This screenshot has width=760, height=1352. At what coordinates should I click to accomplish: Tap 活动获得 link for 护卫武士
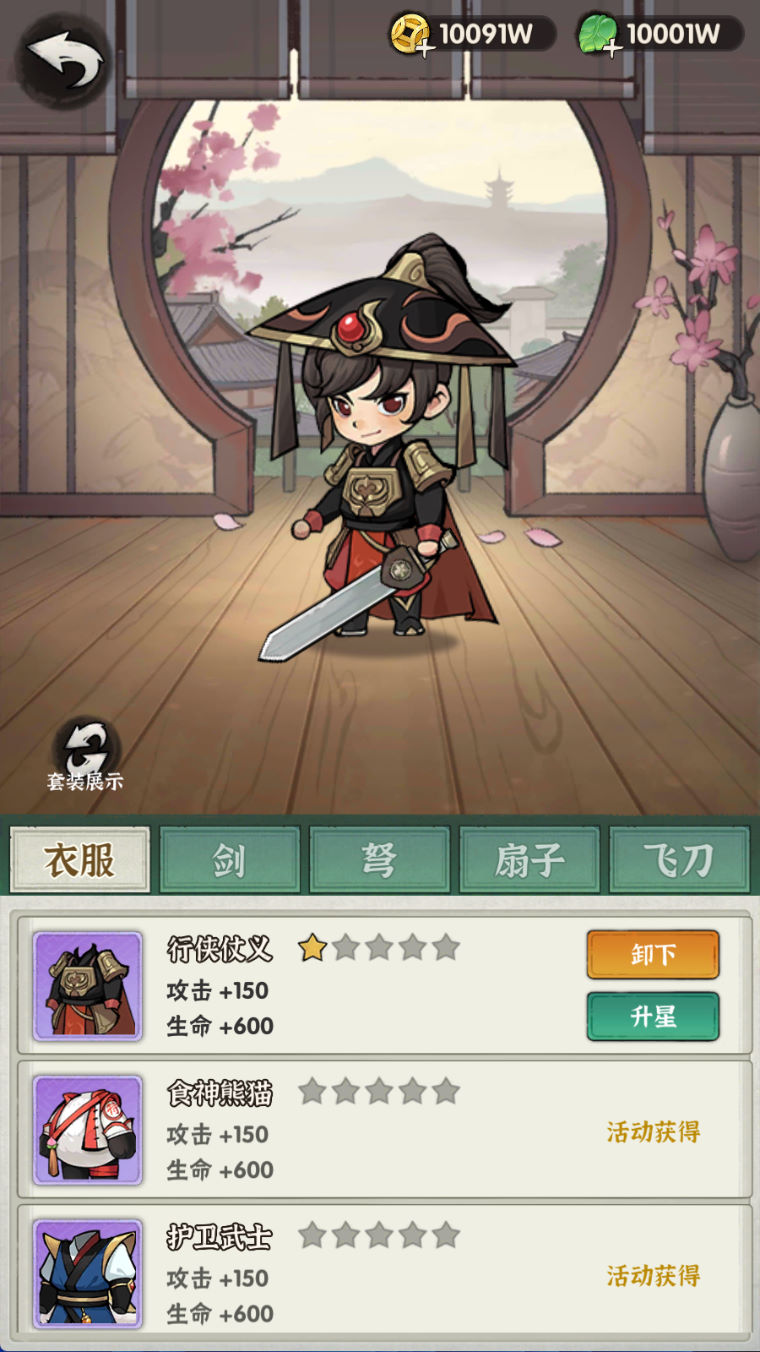pos(653,1276)
